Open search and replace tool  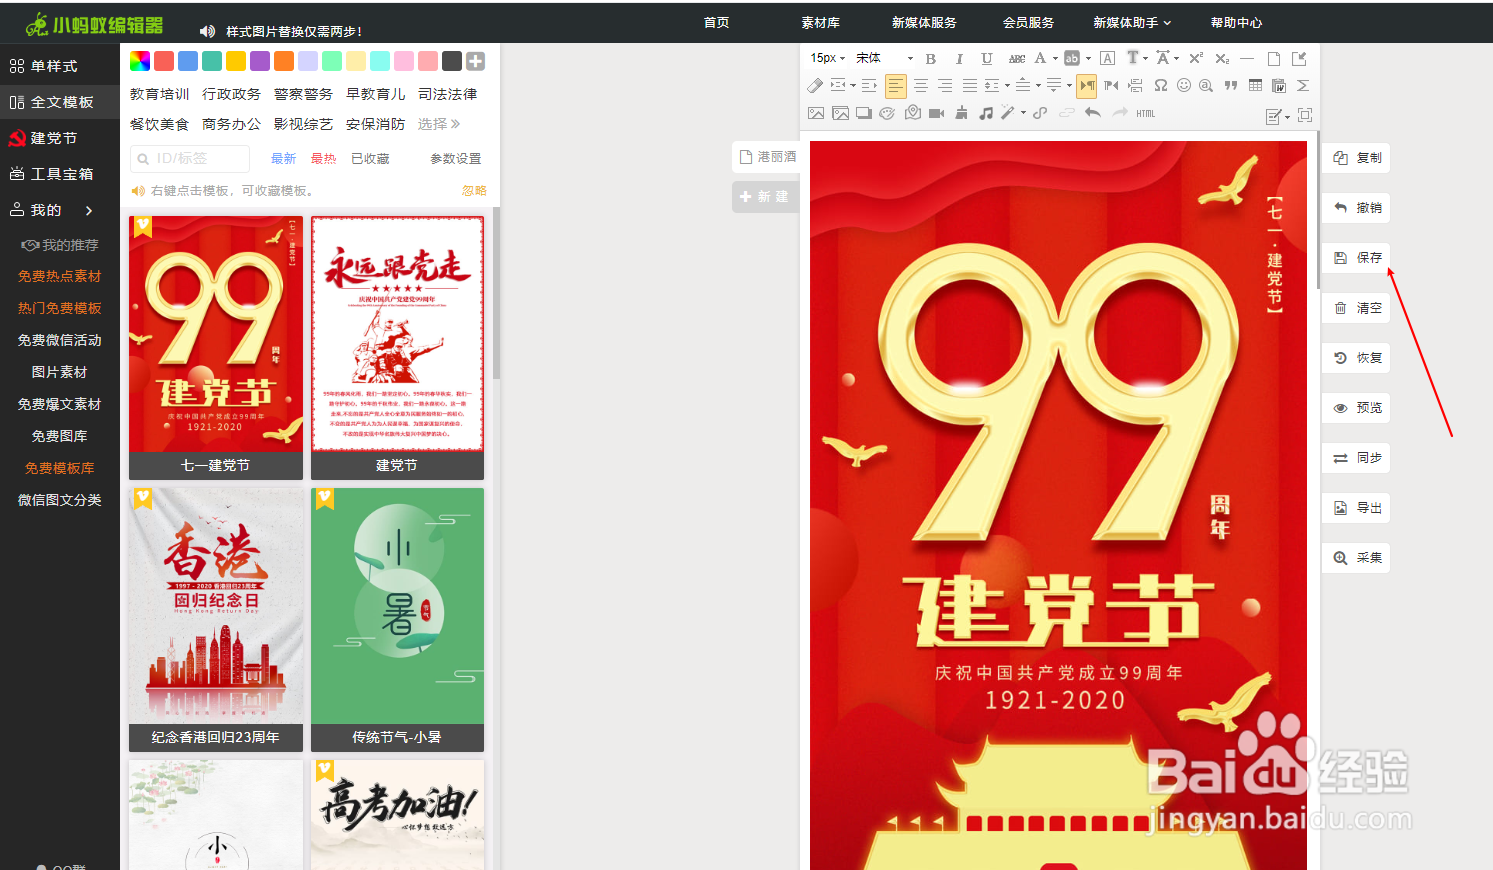[1206, 86]
